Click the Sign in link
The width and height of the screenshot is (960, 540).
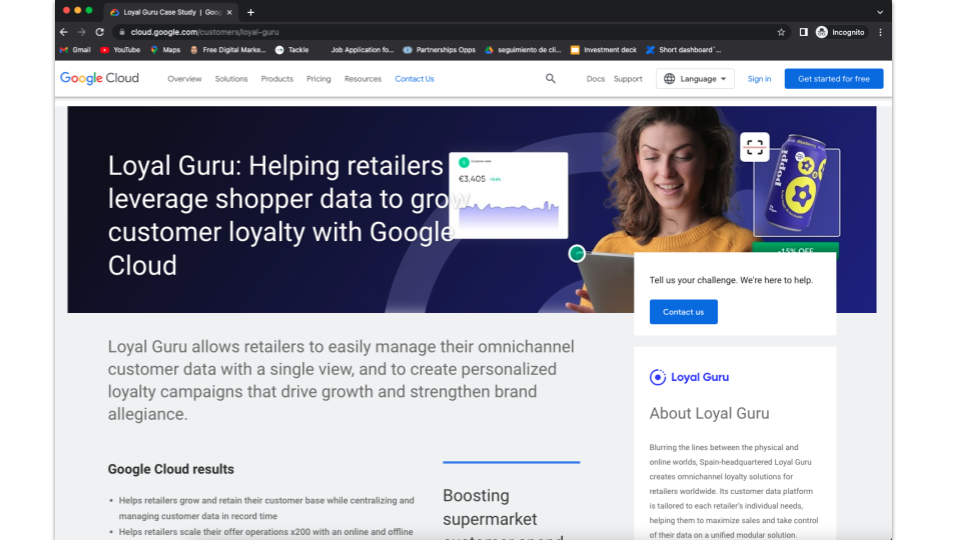(759, 79)
